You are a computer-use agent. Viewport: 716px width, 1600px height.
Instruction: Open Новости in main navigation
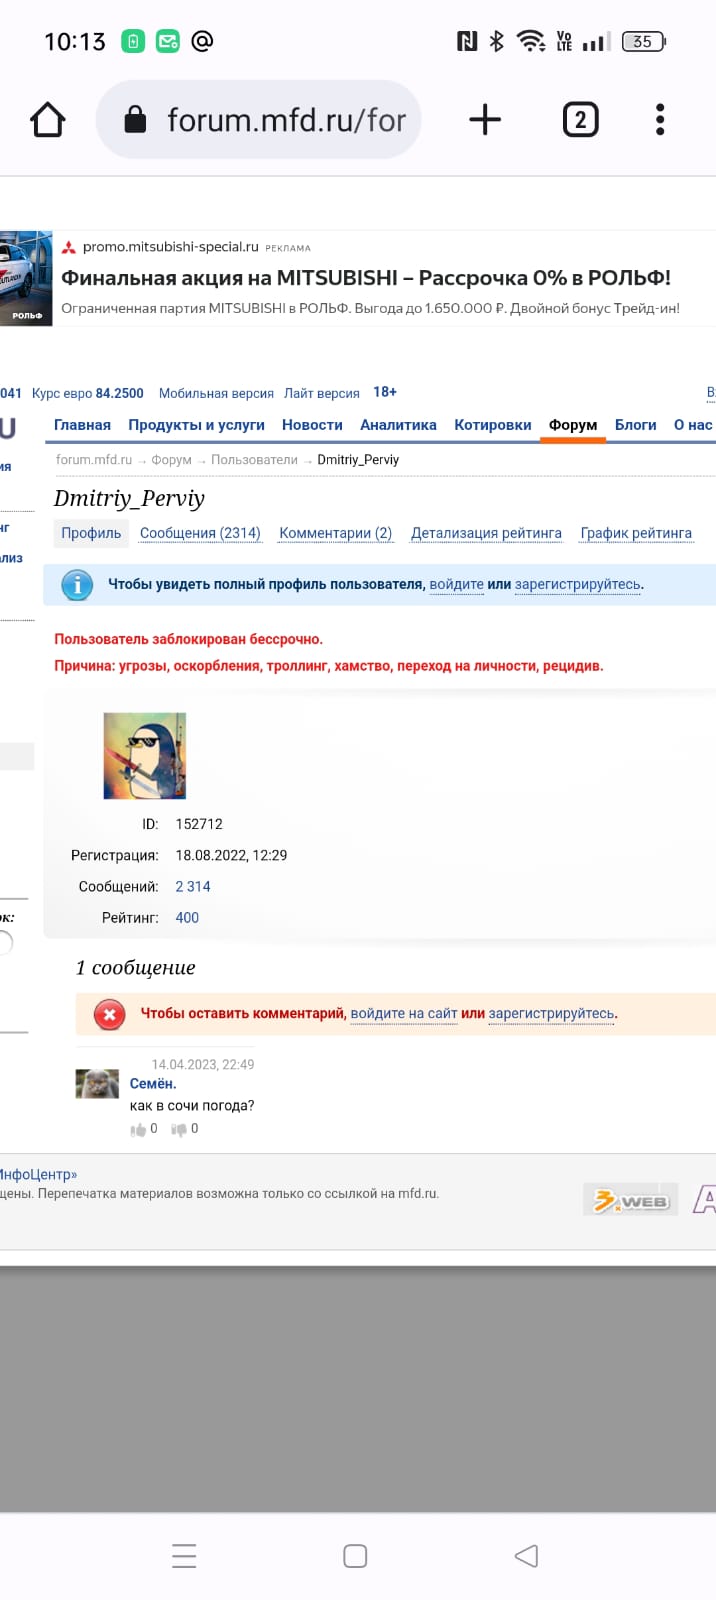tap(312, 425)
